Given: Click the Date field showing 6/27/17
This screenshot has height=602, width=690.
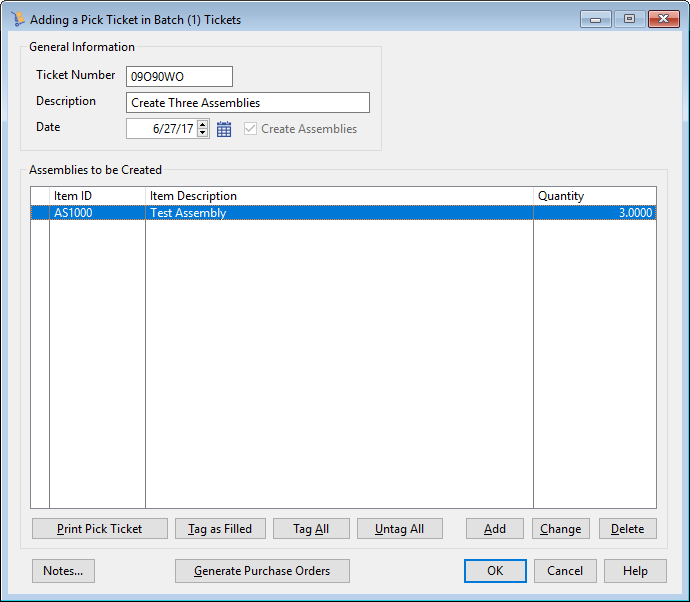Looking at the screenshot, I should (161, 129).
